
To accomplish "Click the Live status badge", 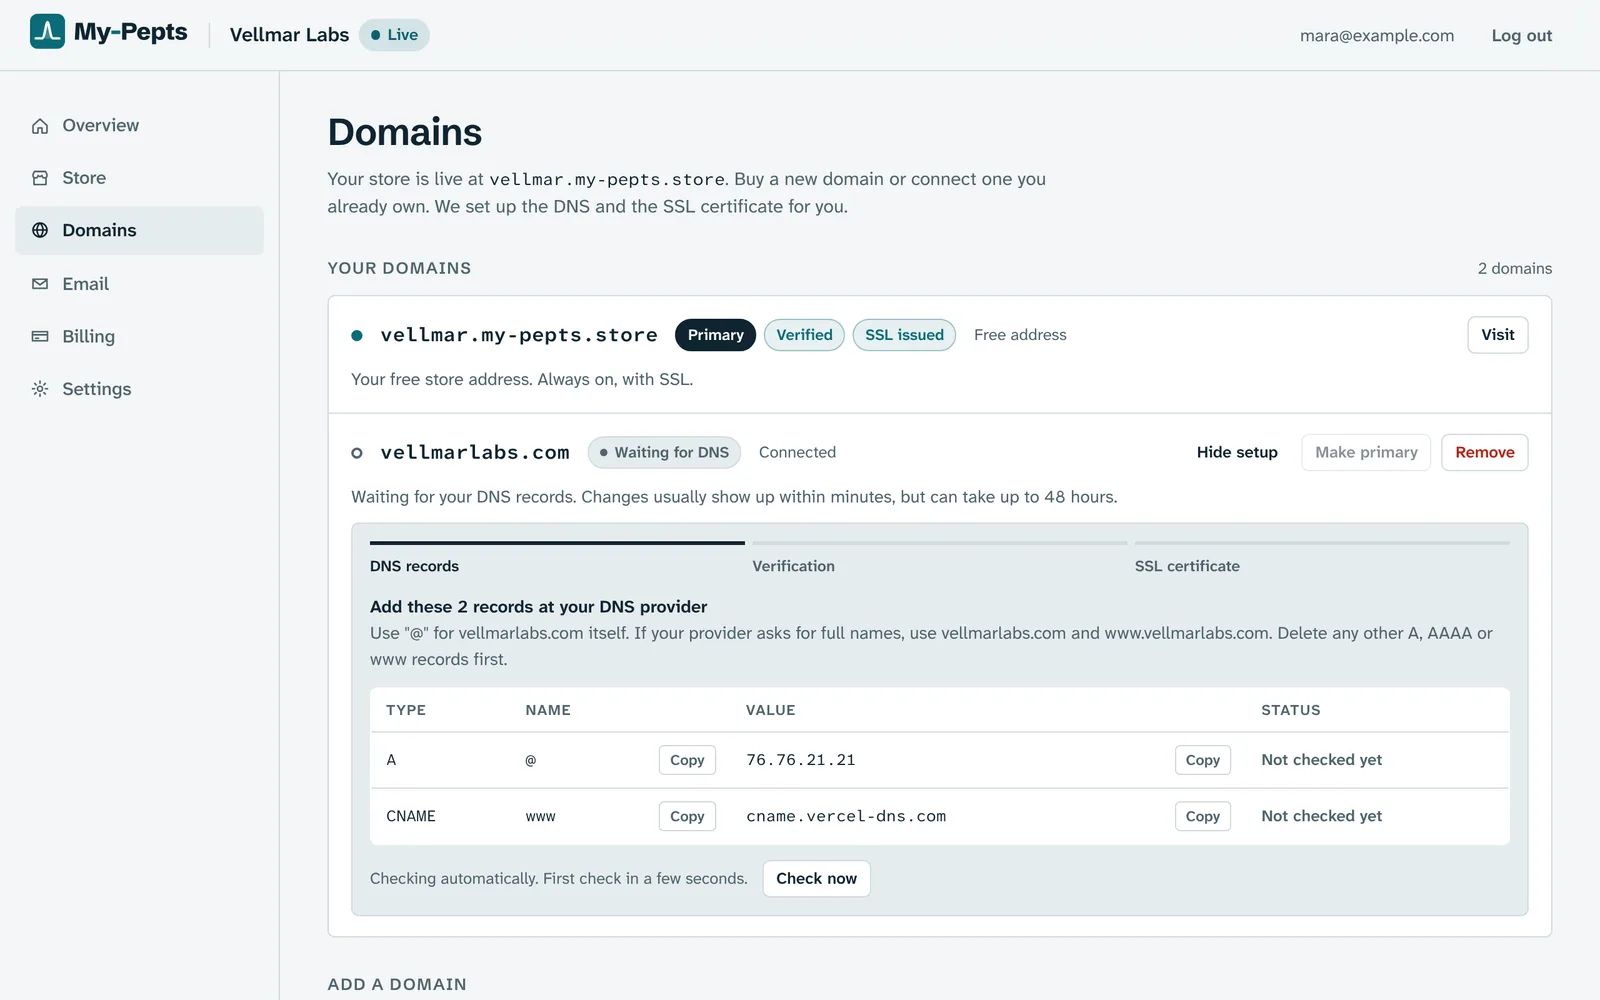I will point(394,35).
